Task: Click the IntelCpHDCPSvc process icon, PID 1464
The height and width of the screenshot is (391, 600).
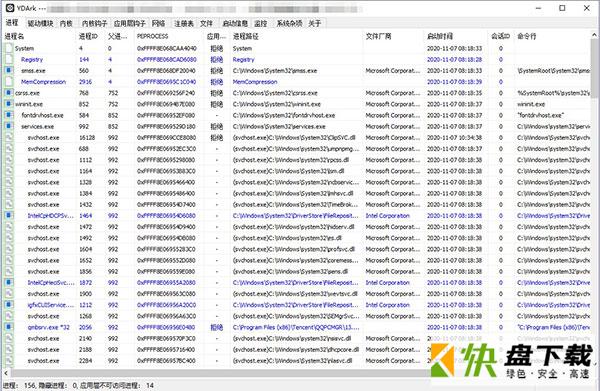Action: [x=9, y=215]
